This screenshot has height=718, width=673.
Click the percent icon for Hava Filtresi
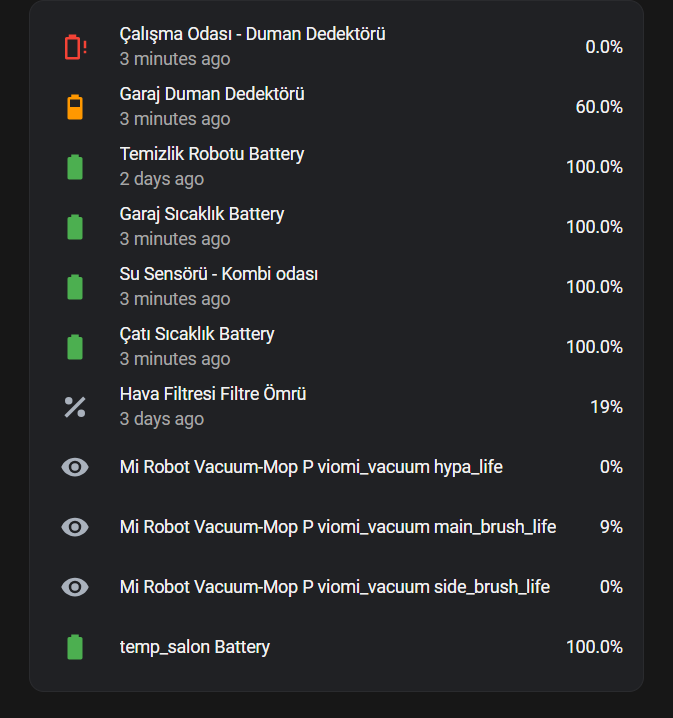pos(75,407)
